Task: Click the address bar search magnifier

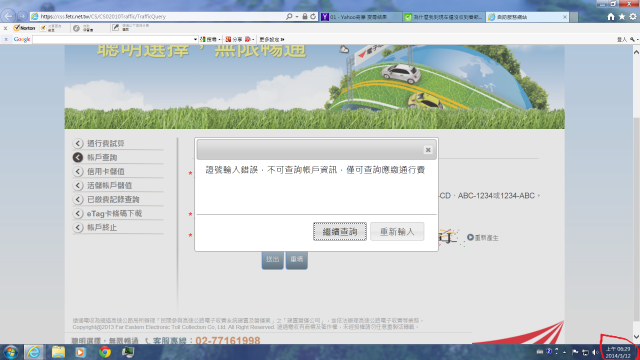Action: tap(289, 16)
